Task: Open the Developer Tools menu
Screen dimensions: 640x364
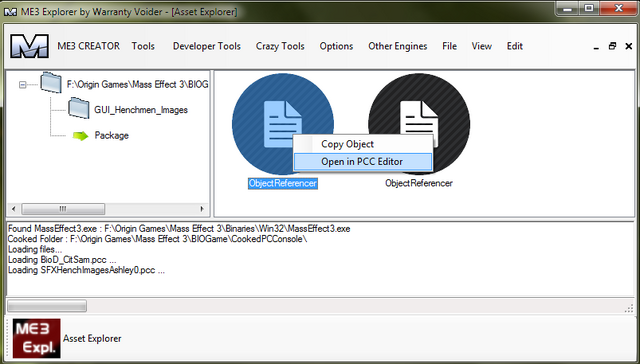Action: pyautogui.click(x=207, y=46)
